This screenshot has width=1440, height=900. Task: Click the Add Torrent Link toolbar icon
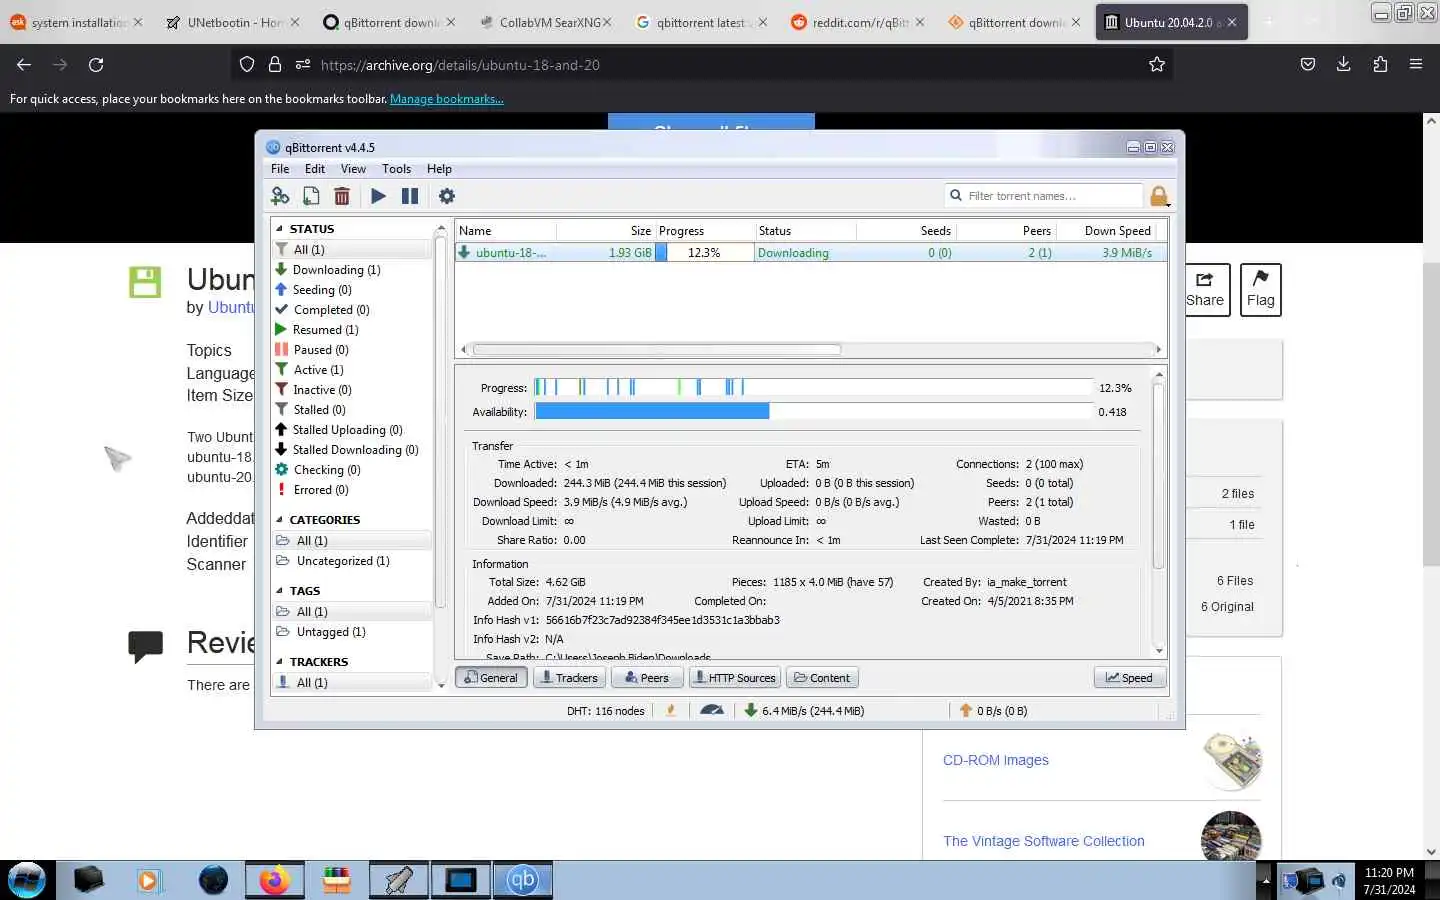pos(280,196)
